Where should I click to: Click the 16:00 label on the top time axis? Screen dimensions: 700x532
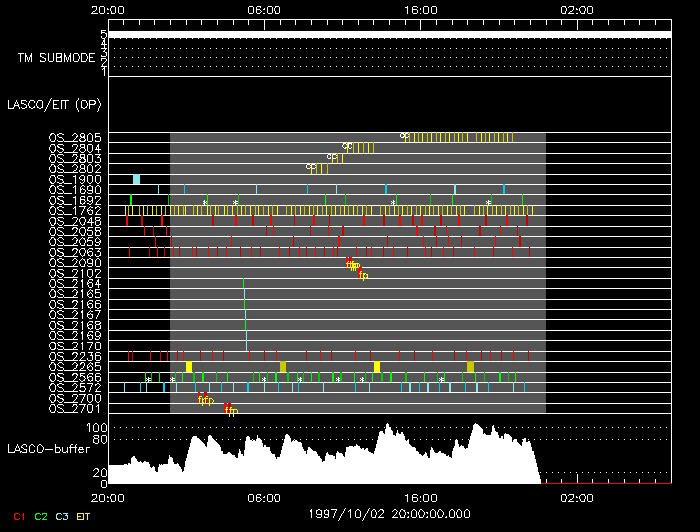pyautogui.click(x=419, y=9)
